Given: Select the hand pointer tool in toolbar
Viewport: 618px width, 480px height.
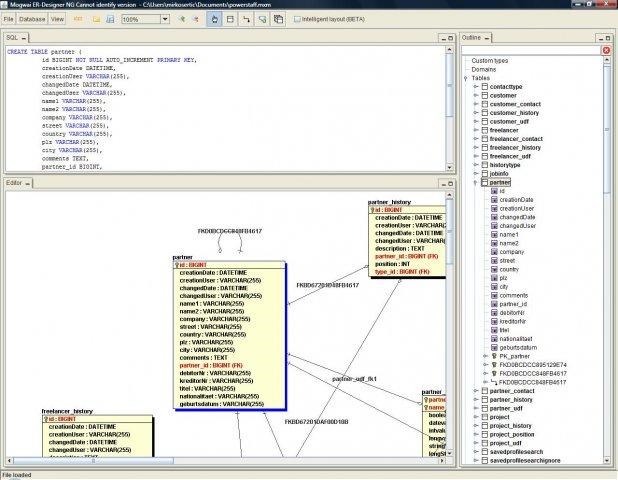Looking at the screenshot, I should (x=215, y=19).
